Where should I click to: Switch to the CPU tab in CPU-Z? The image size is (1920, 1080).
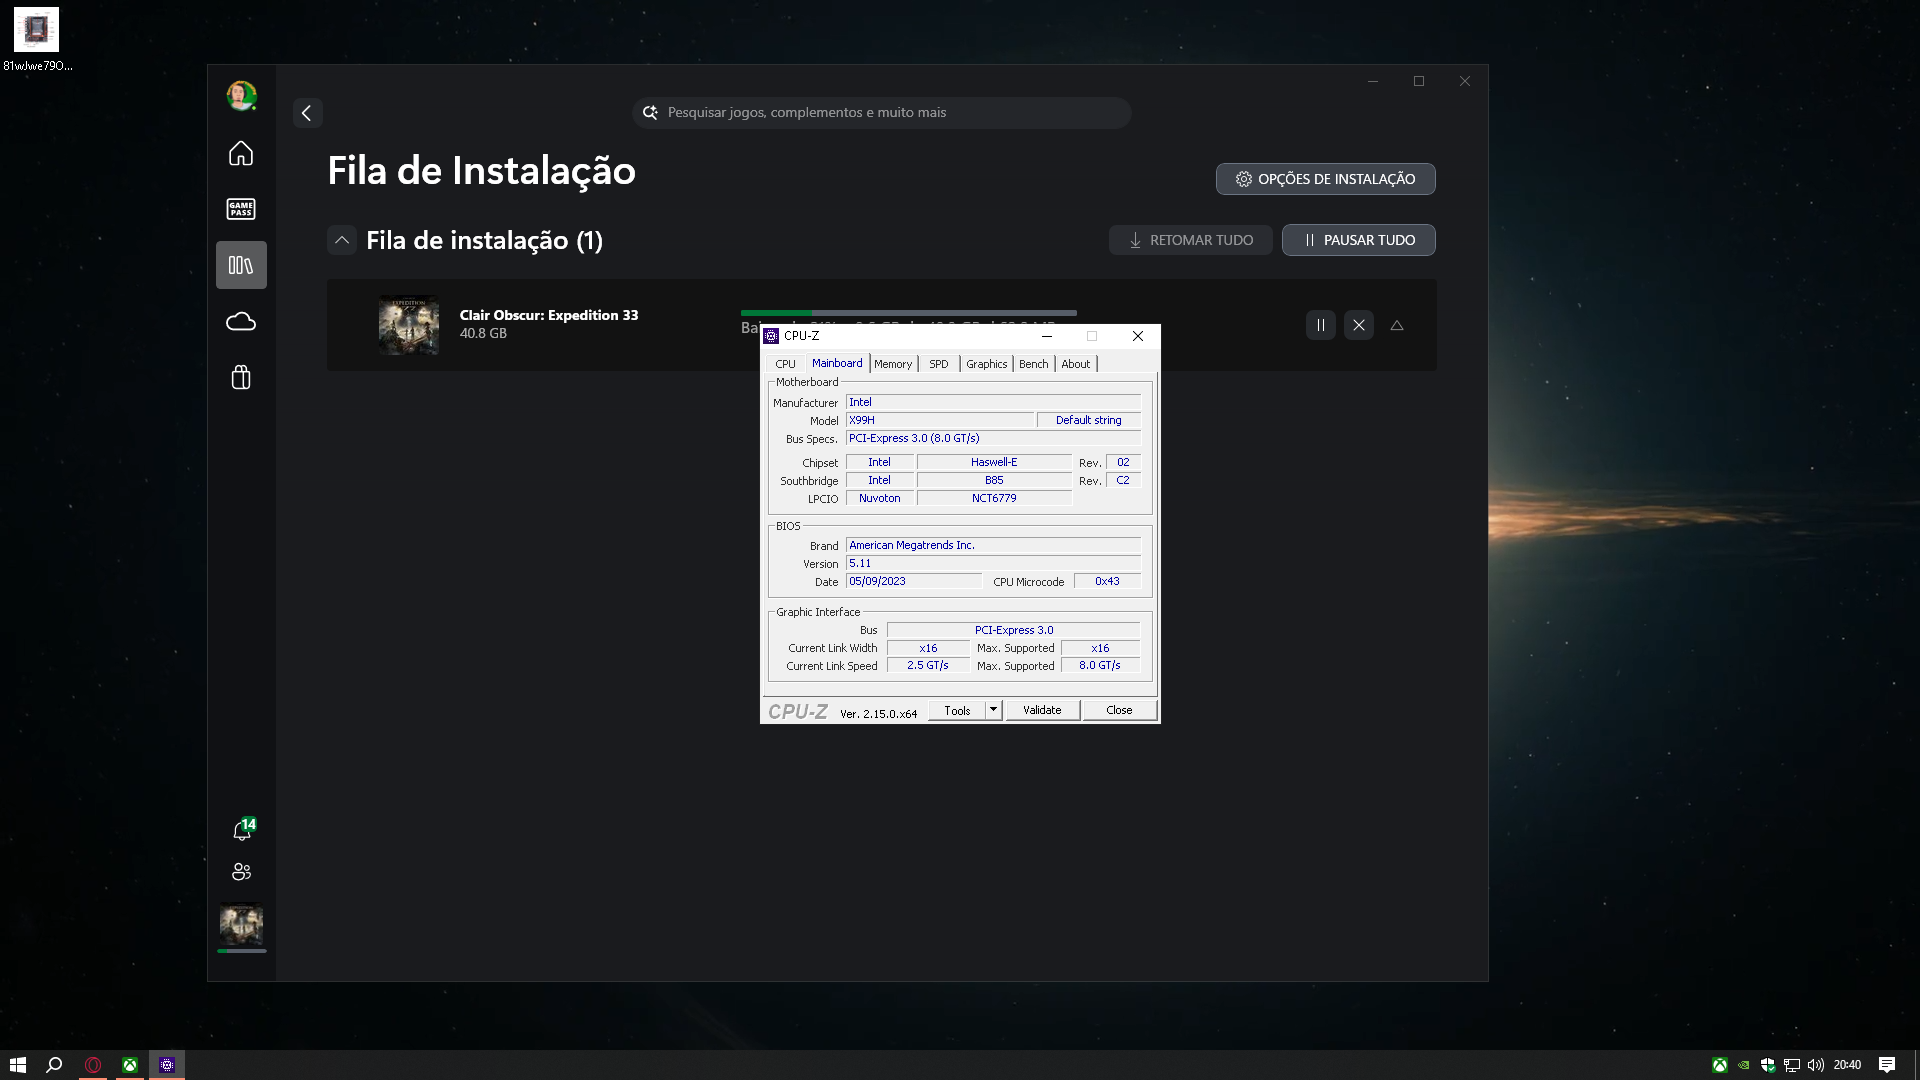[785, 364]
